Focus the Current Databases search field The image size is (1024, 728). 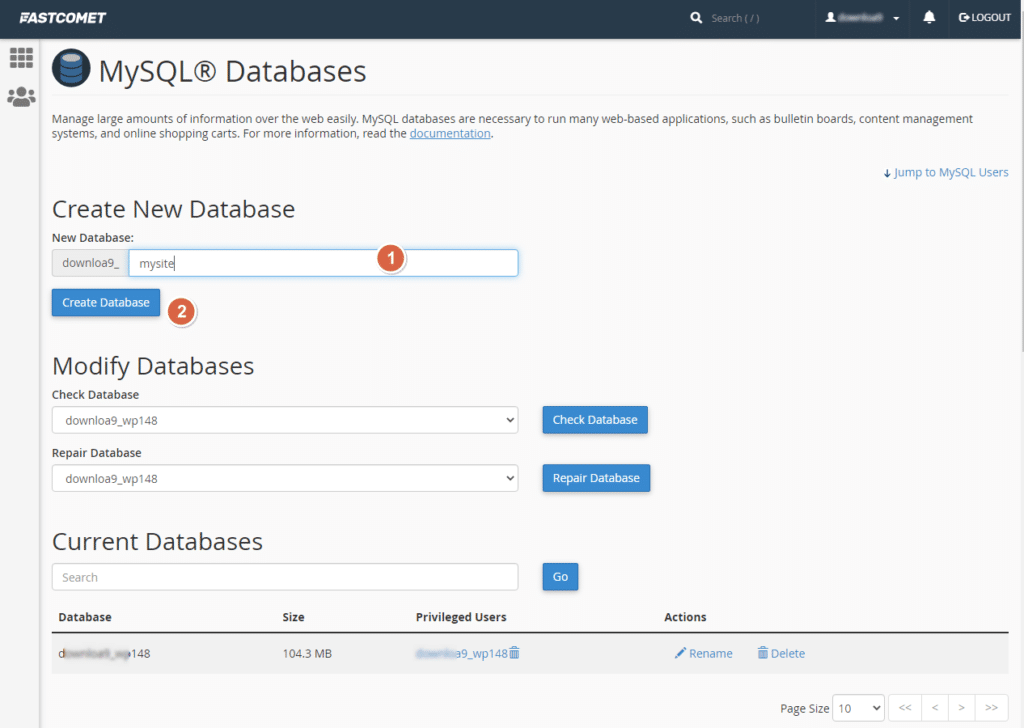[x=285, y=577]
